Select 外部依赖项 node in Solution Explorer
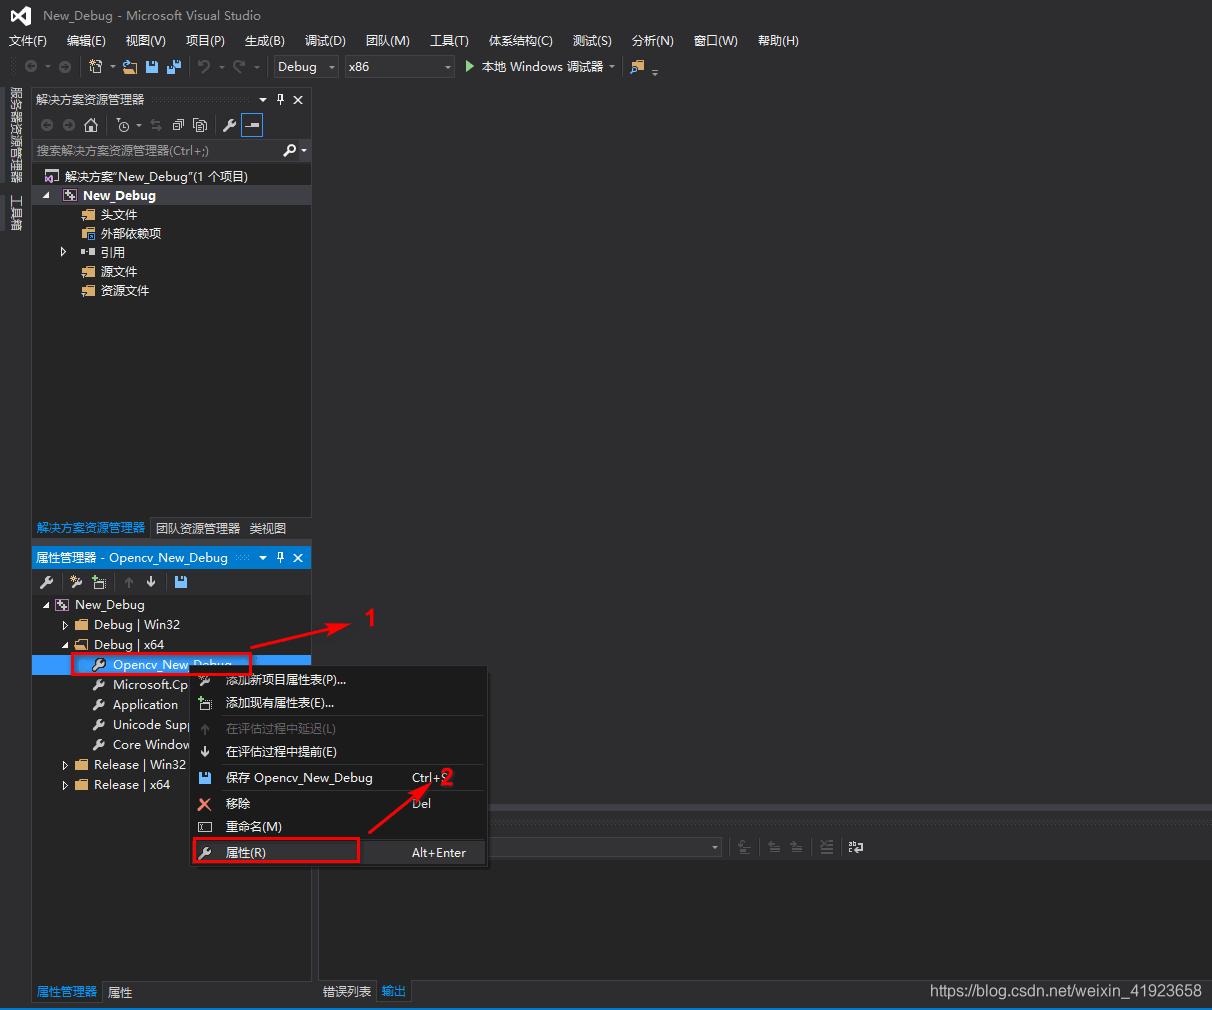The width and height of the screenshot is (1212, 1010). [x=131, y=234]
